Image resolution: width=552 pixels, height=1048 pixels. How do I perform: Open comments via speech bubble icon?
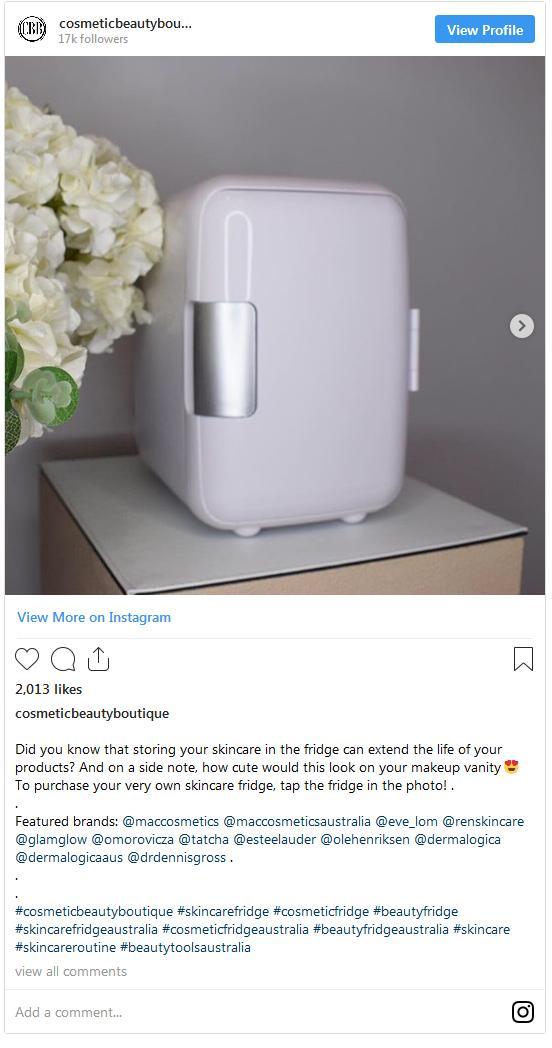[63, 659]
